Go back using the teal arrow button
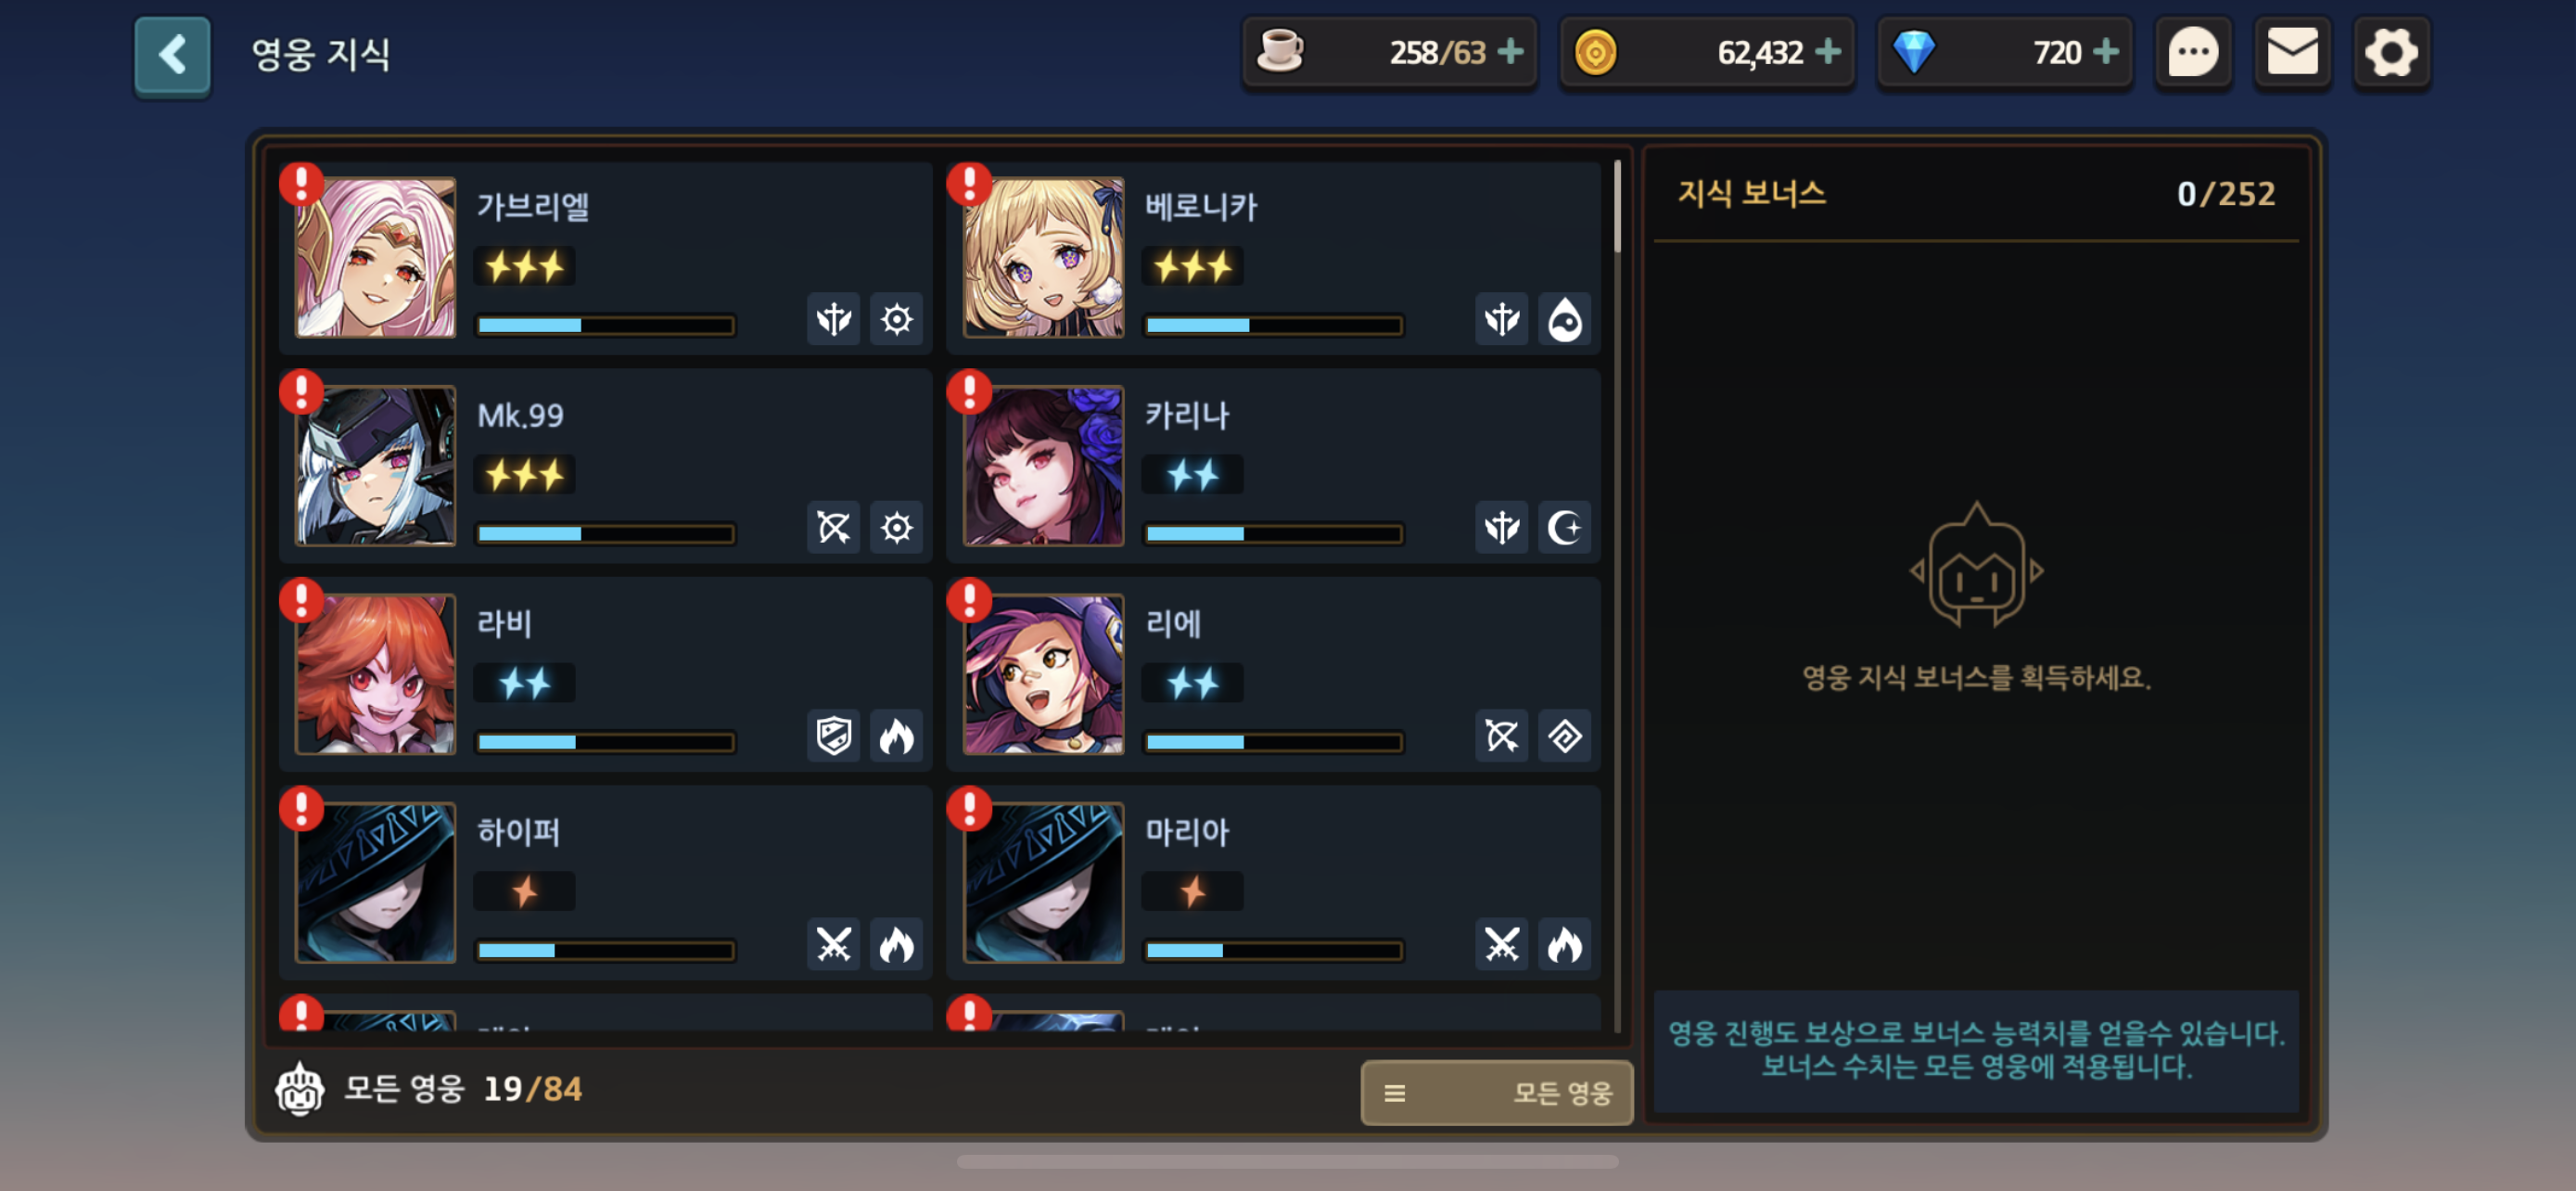 tap(172, 55)
